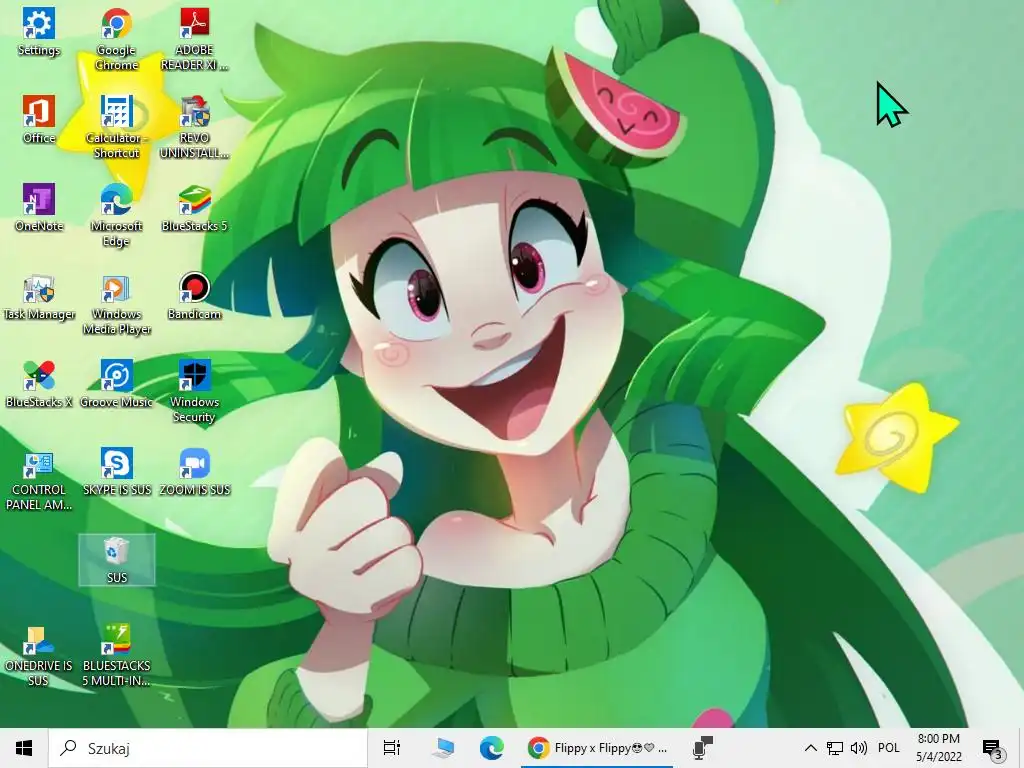Open the volume control tray icon
Viewport: 1024px width, 768px height.
(859, 748)
